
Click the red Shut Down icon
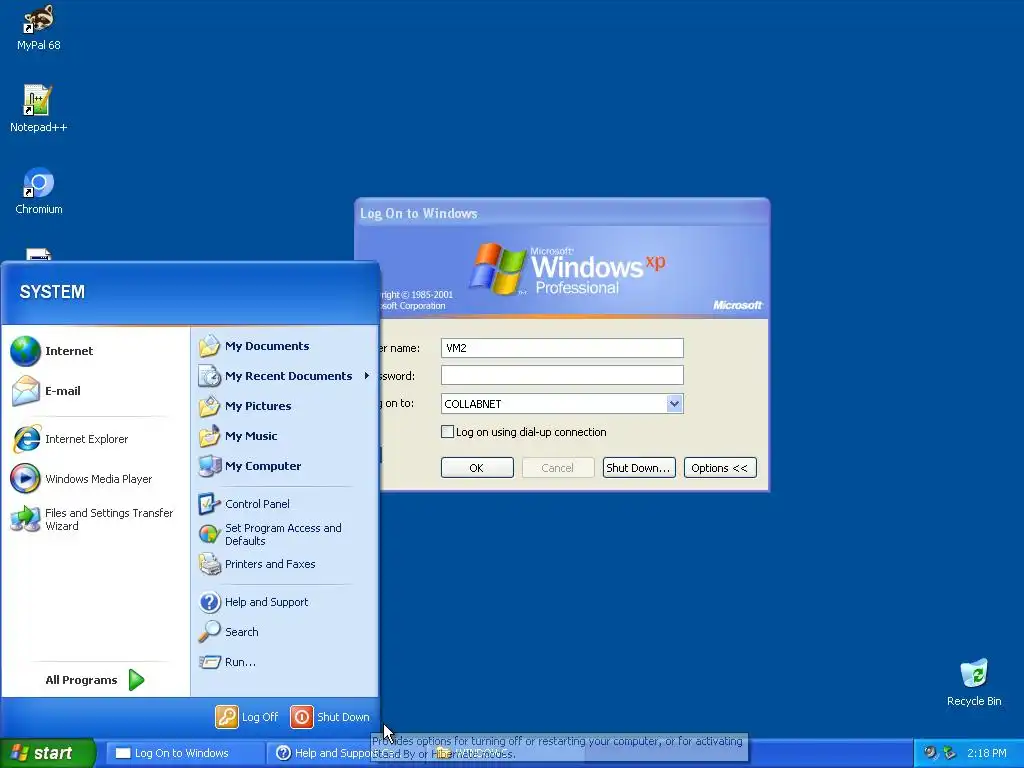pyautogui.click(x=302, y=717)
